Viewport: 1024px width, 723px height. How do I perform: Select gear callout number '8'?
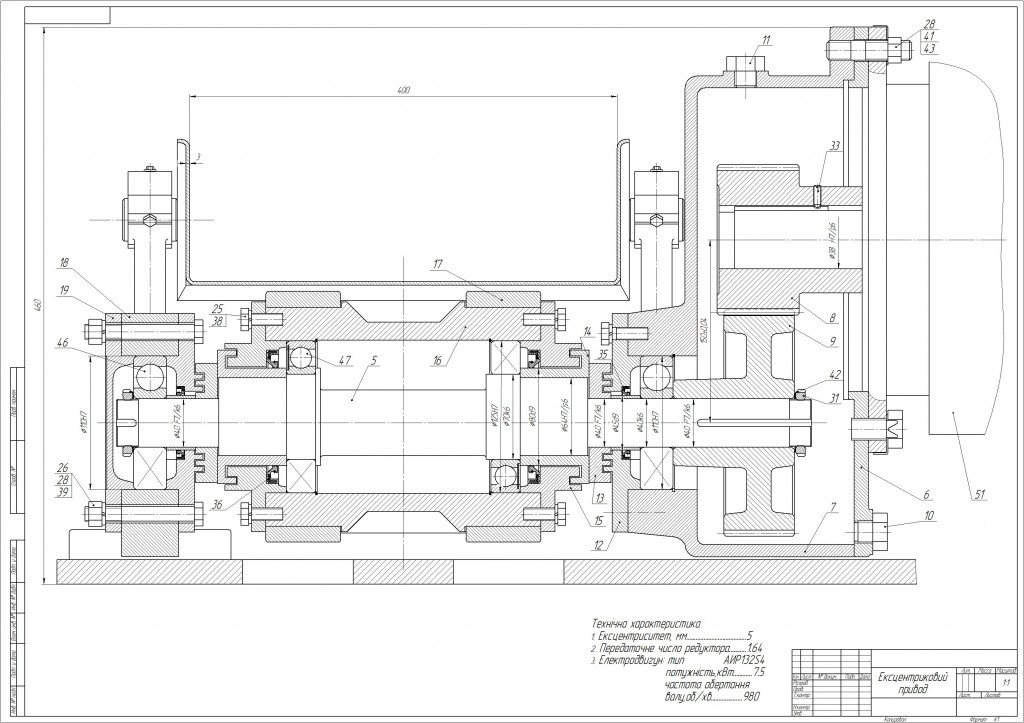833,318
